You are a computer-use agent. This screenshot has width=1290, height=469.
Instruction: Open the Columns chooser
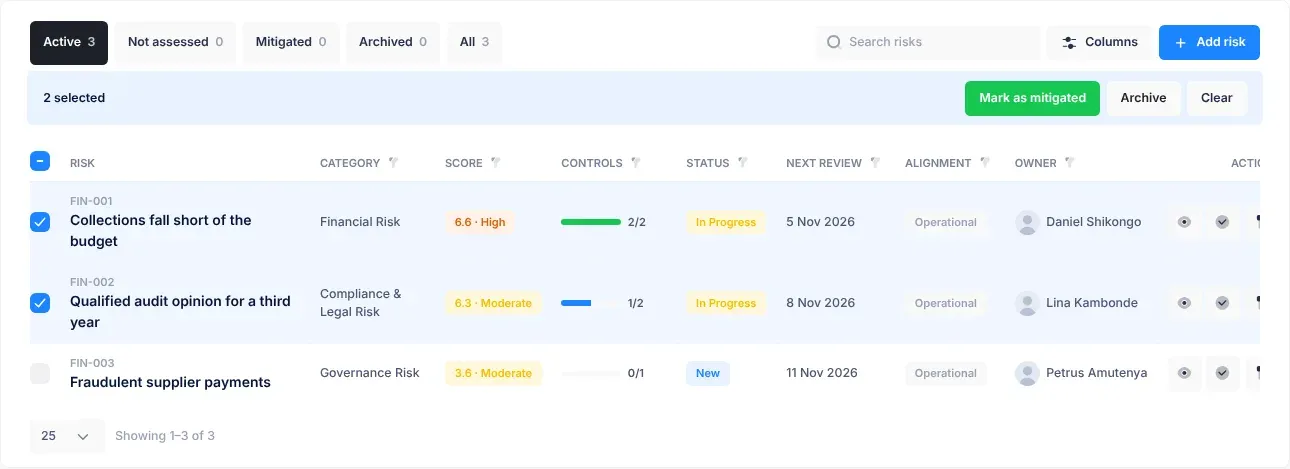[1100, 42]
